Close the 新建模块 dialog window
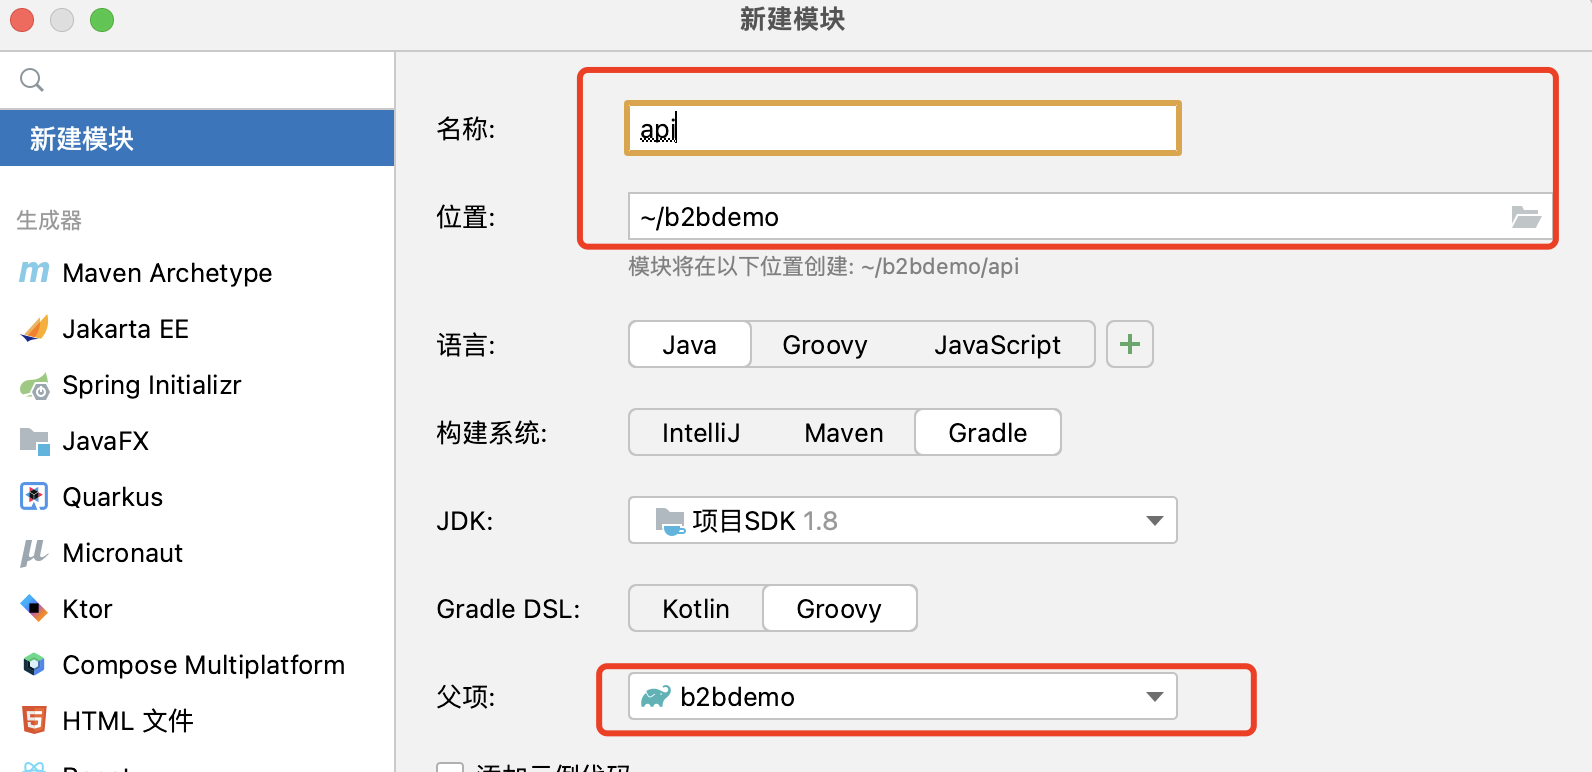This screenshot has width=1592, height=772. 22,20
